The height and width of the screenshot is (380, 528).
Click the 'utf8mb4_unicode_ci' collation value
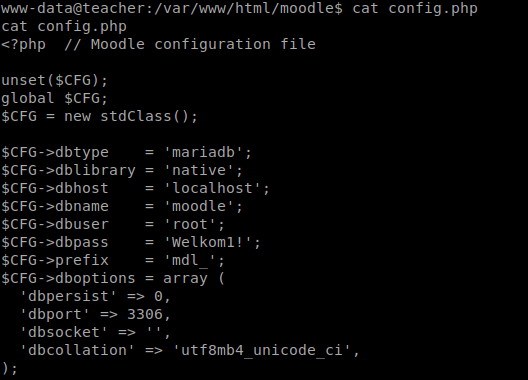click(262, 350)
